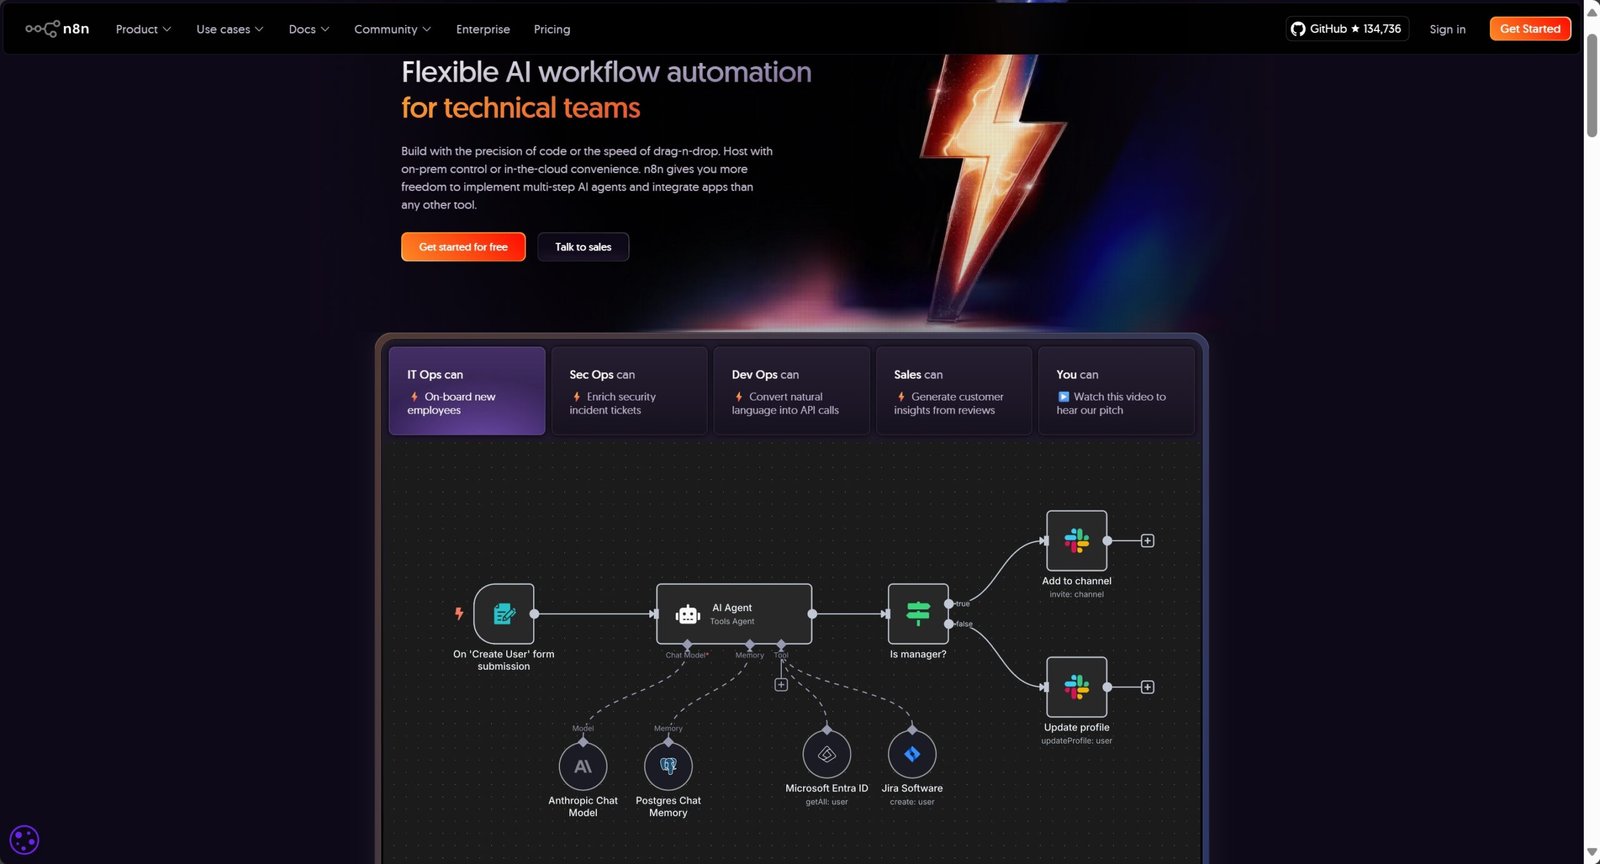Click the Is manager? switch node
The width and height of the screenshot is (1600, 864).
pyautogui.click(x=918, y=614)
